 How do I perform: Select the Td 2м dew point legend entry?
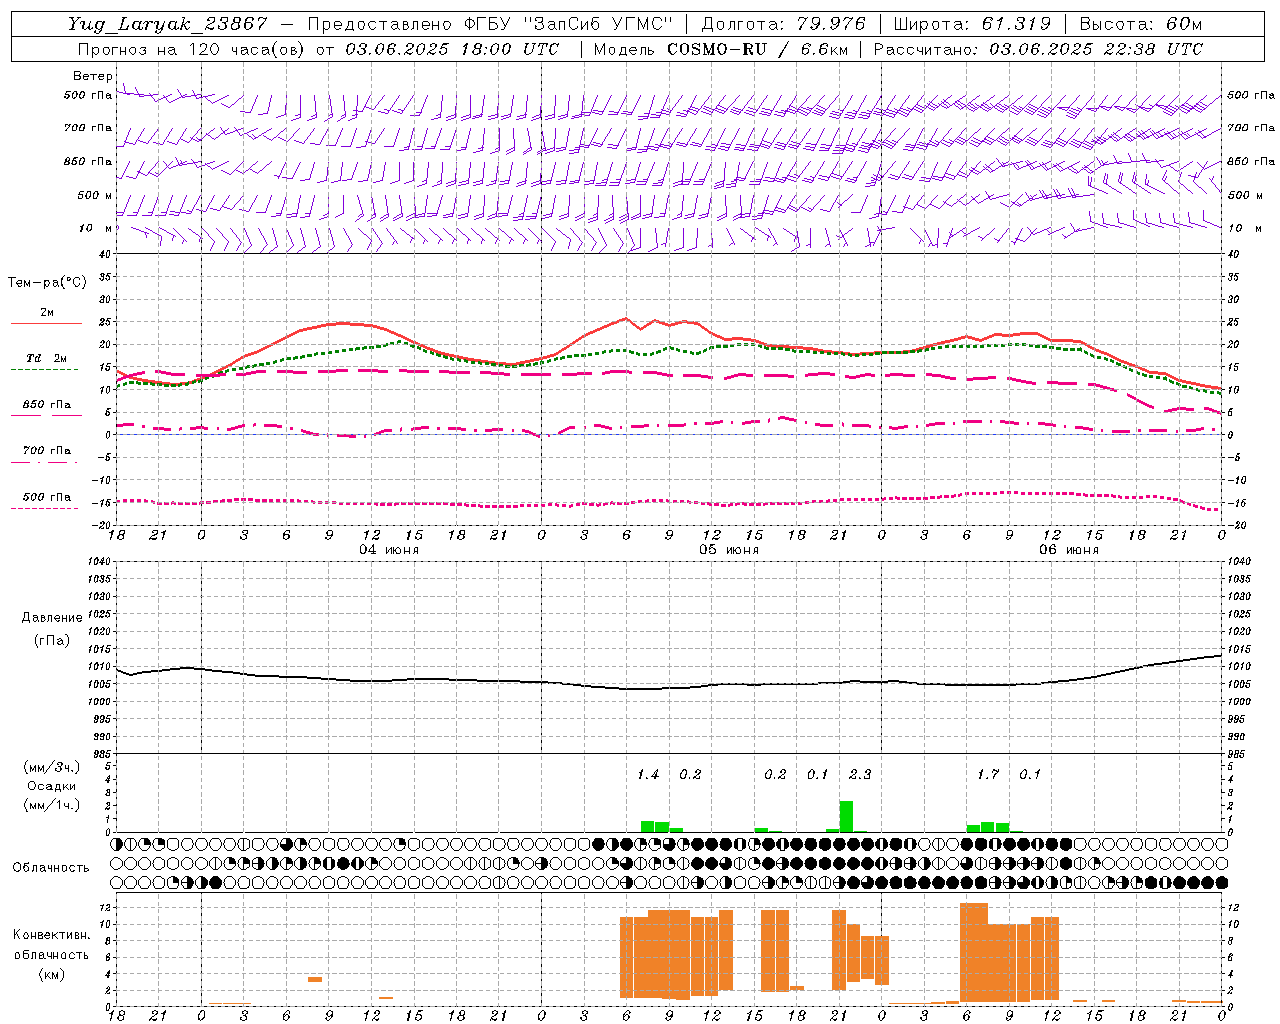coord(46,358)
